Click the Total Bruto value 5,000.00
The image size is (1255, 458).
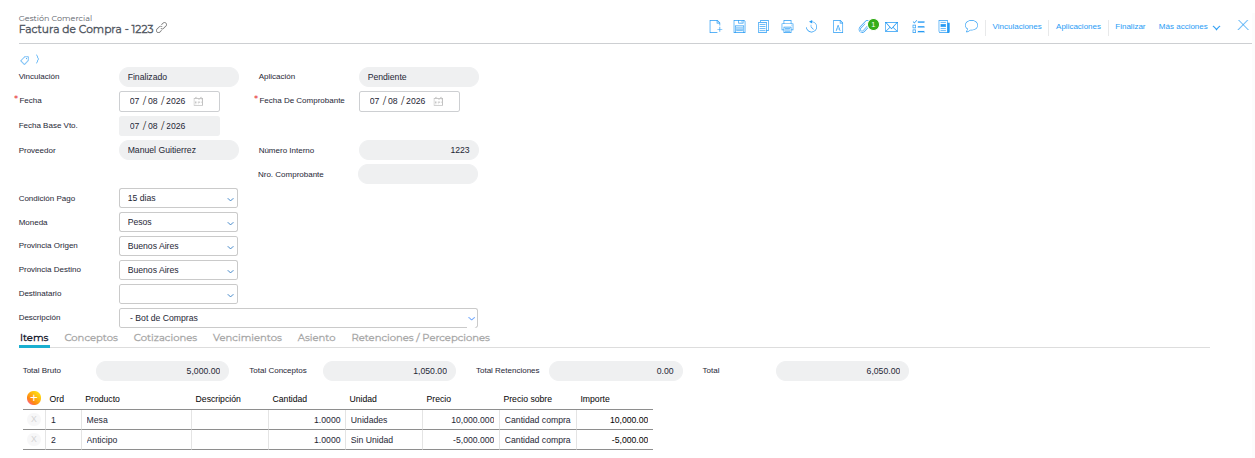pos(163,371)
